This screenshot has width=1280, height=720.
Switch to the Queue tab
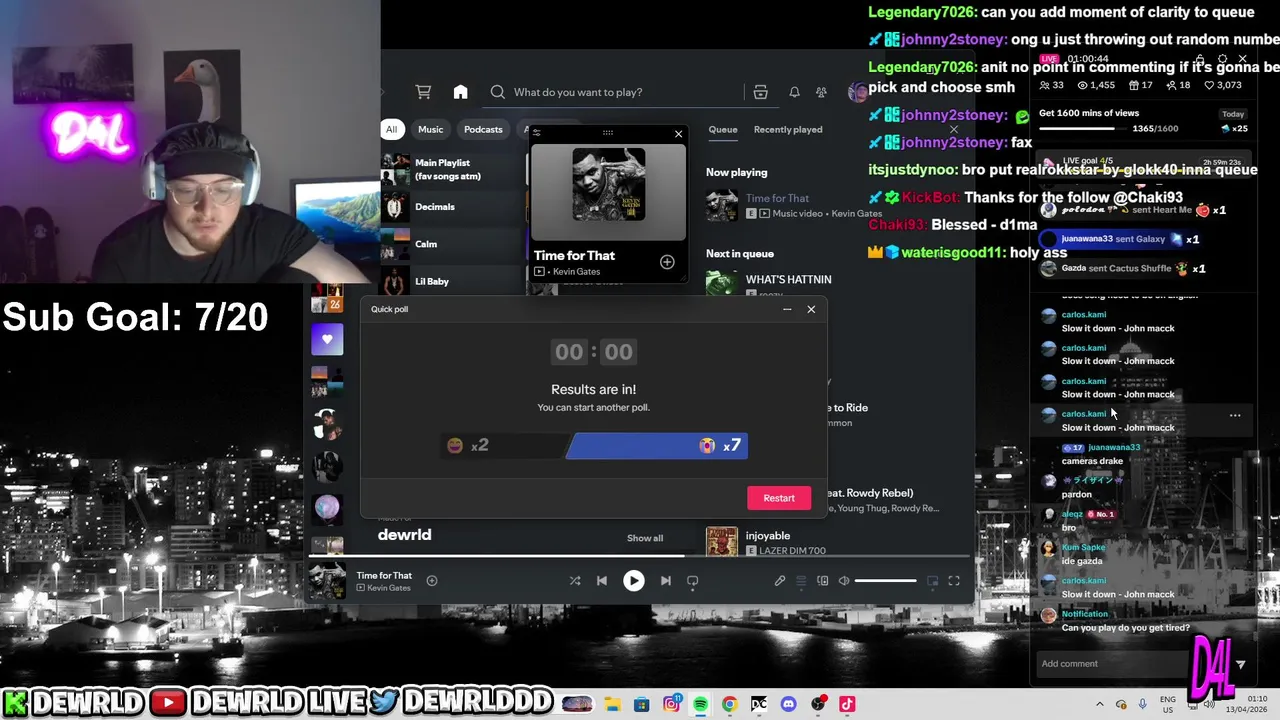coord(723,129)
